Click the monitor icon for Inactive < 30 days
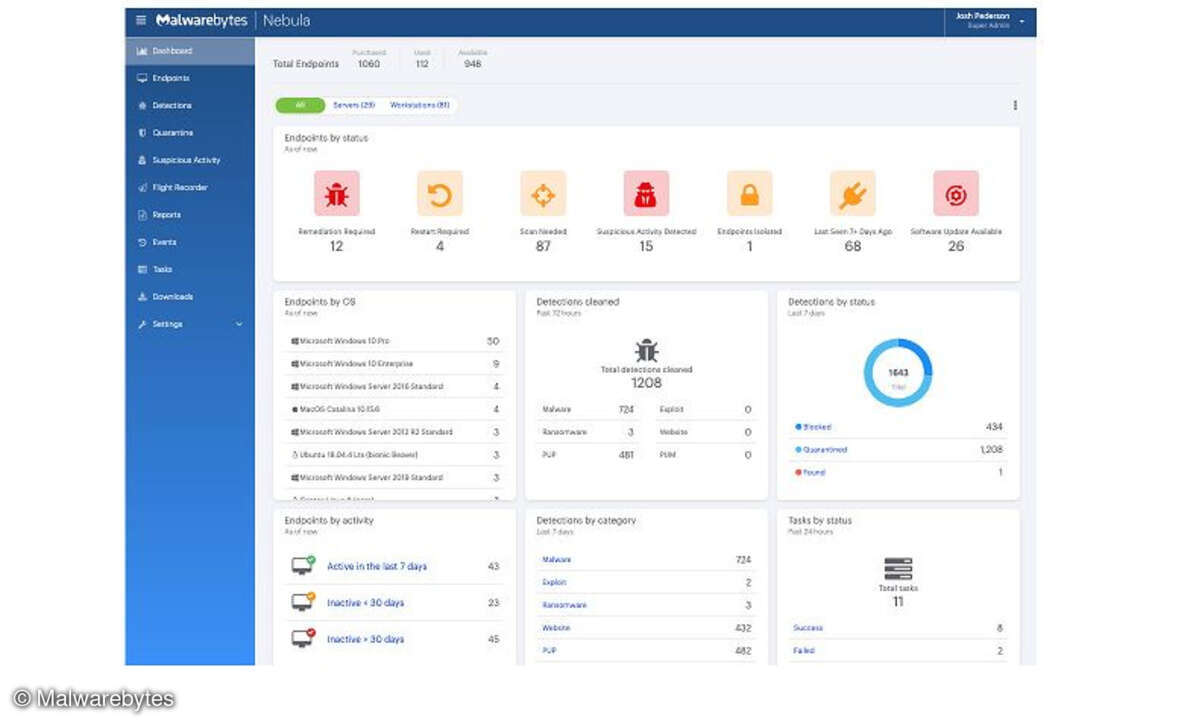Viewport: 1199px width, 720px height. tap(303, 602)
